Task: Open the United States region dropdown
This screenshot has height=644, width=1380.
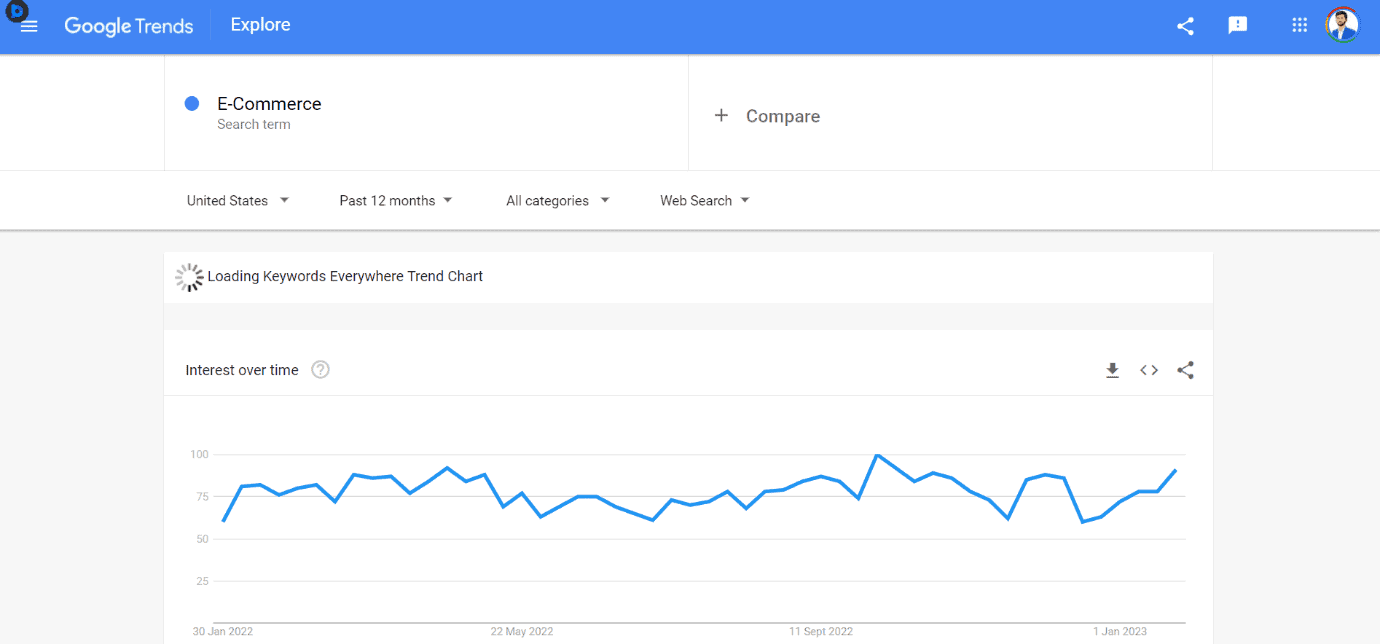Action: tap(237, 200)
